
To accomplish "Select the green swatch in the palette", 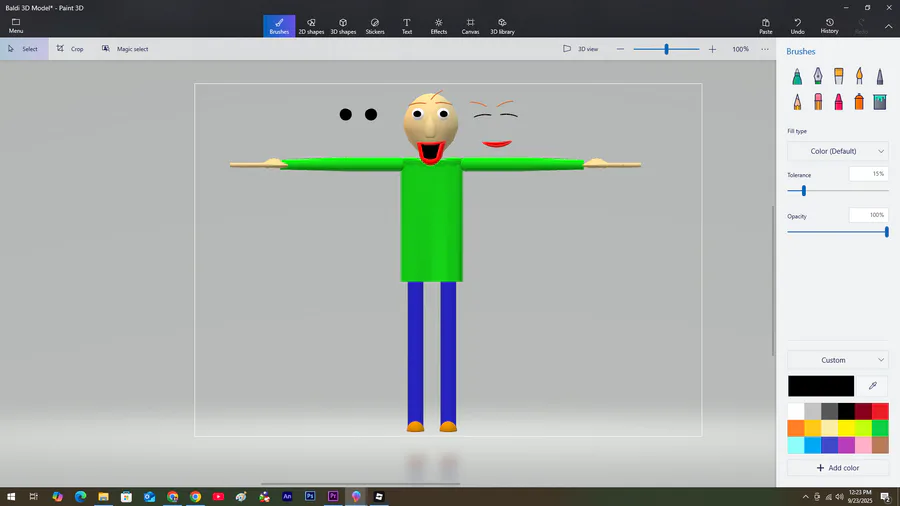I will coord(880,428).
